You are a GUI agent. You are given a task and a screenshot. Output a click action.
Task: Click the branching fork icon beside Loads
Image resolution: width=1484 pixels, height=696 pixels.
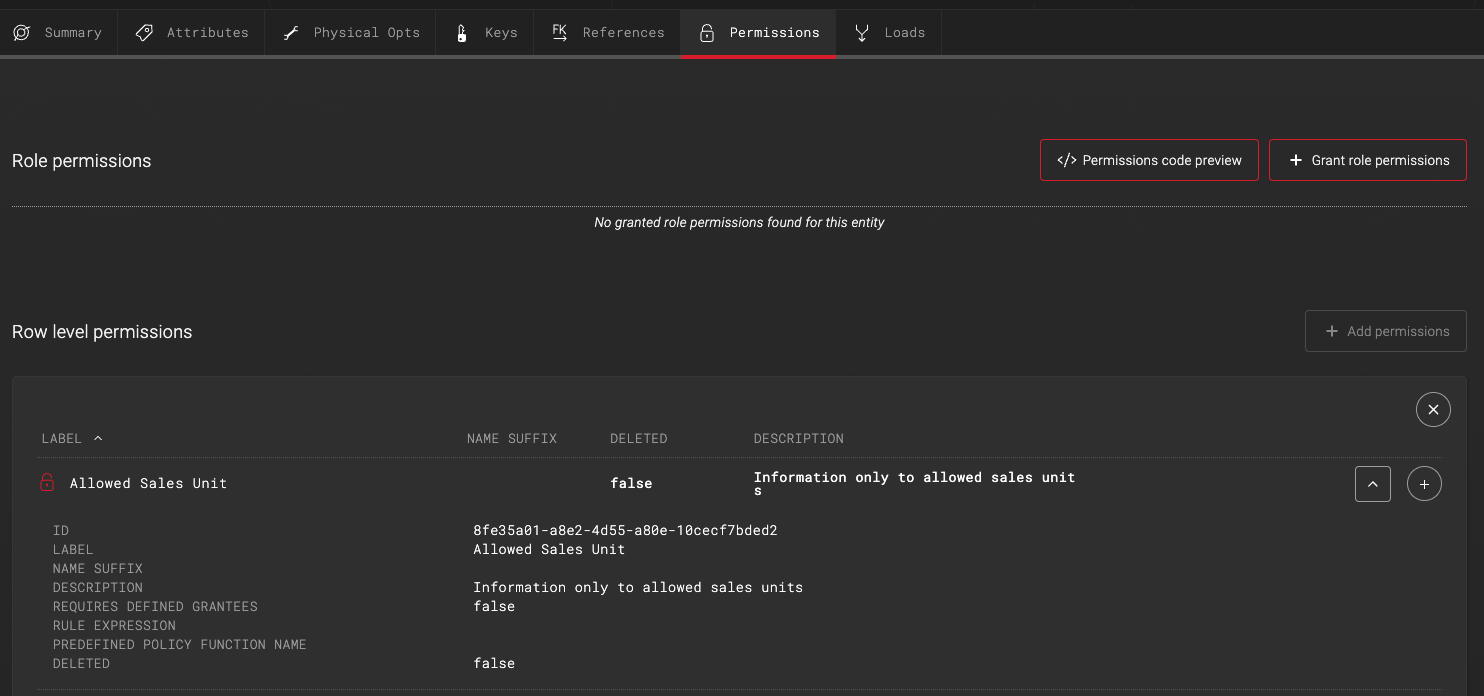coord(861,32)
